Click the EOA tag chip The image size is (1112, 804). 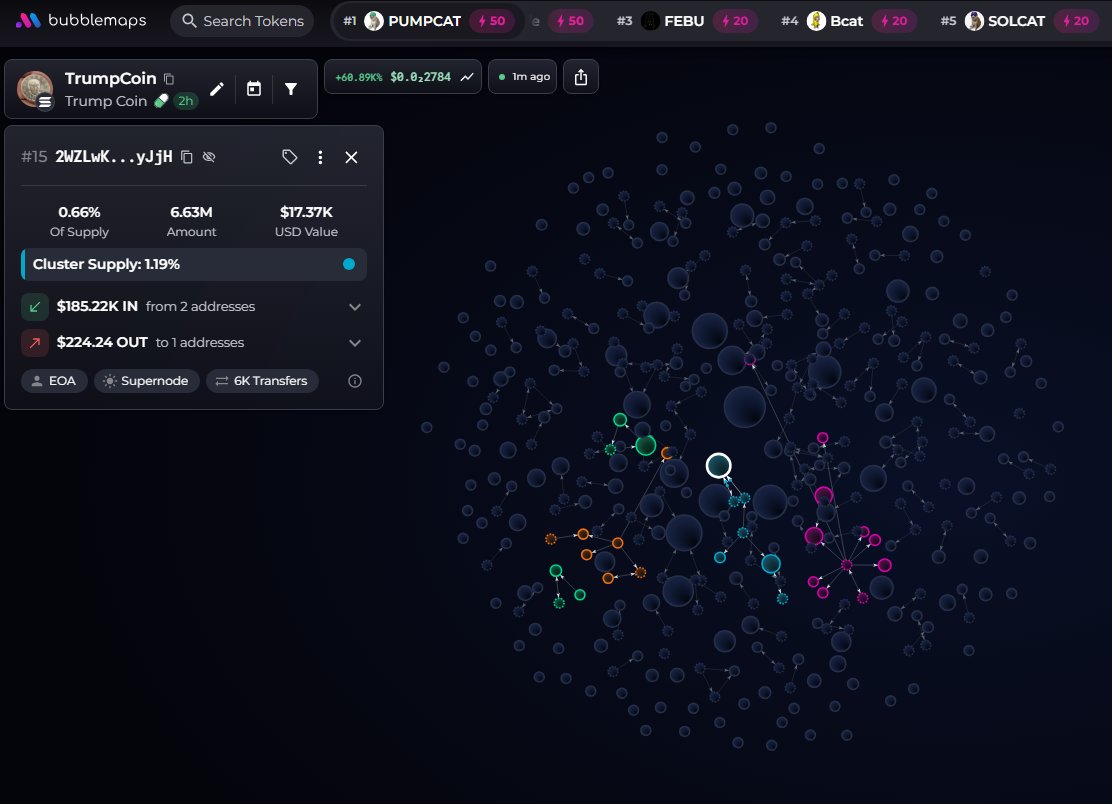tap(54, 381)
